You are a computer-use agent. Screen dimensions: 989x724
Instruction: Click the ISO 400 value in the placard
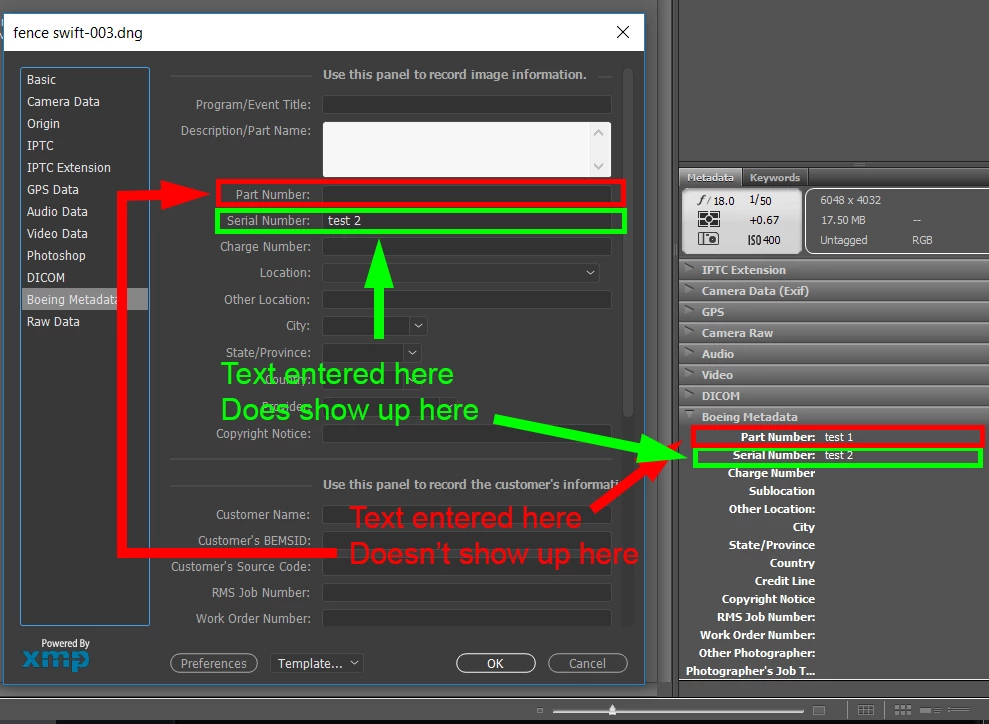pos(764,240)
